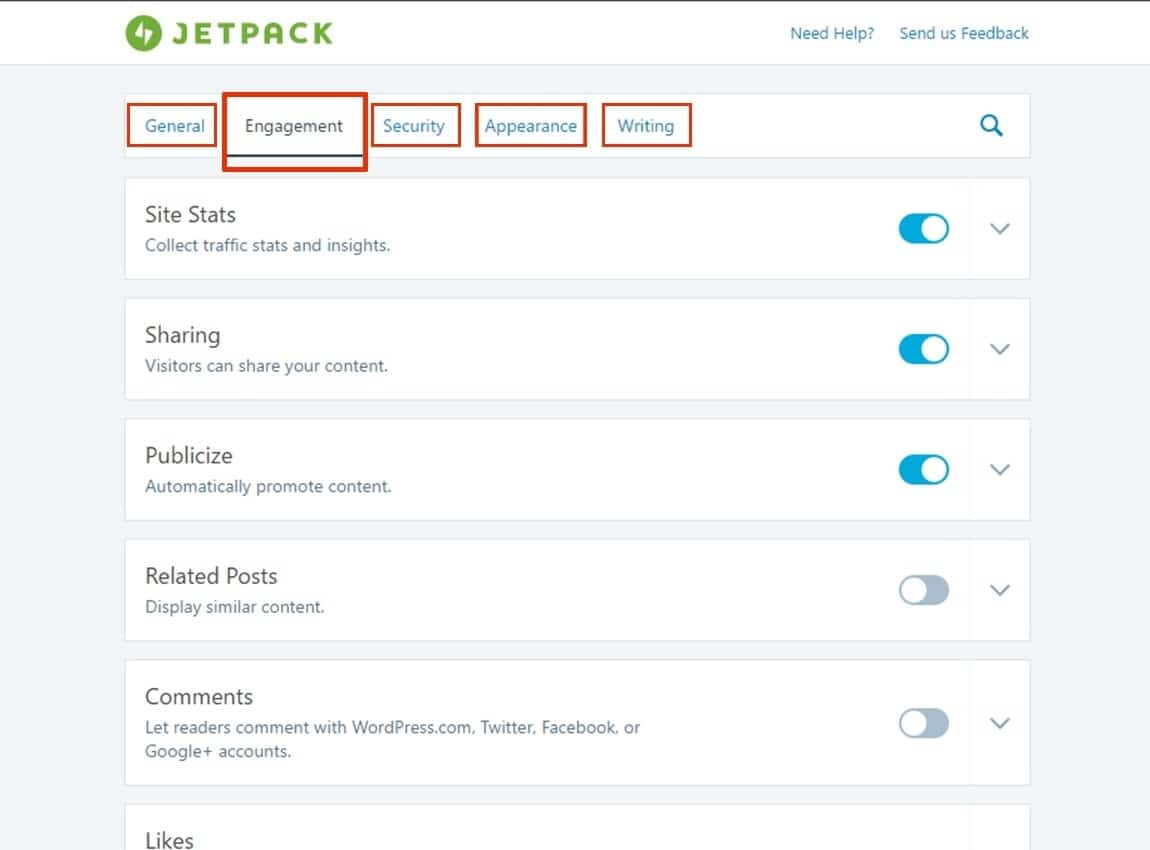Open the Security tab
The height and width of the screenshot is (850, 1150).
click(413, 126)
